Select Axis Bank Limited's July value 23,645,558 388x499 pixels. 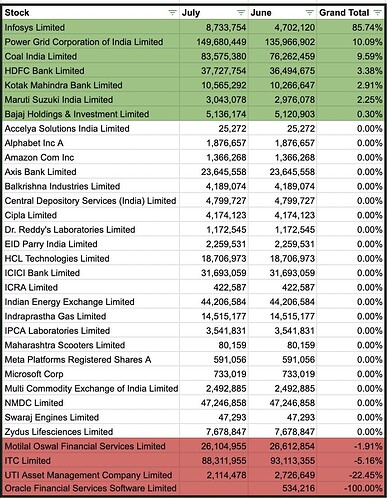click(x=214, y=172)
